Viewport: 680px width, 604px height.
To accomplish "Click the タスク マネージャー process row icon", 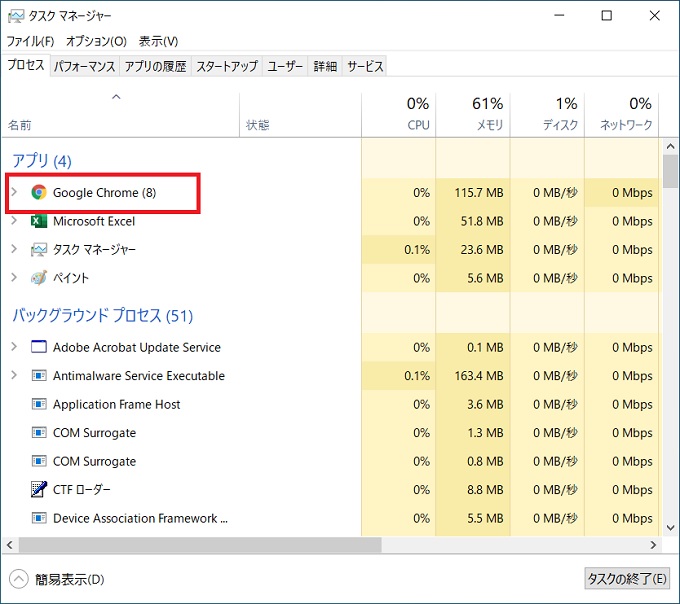I will [39, 250].
